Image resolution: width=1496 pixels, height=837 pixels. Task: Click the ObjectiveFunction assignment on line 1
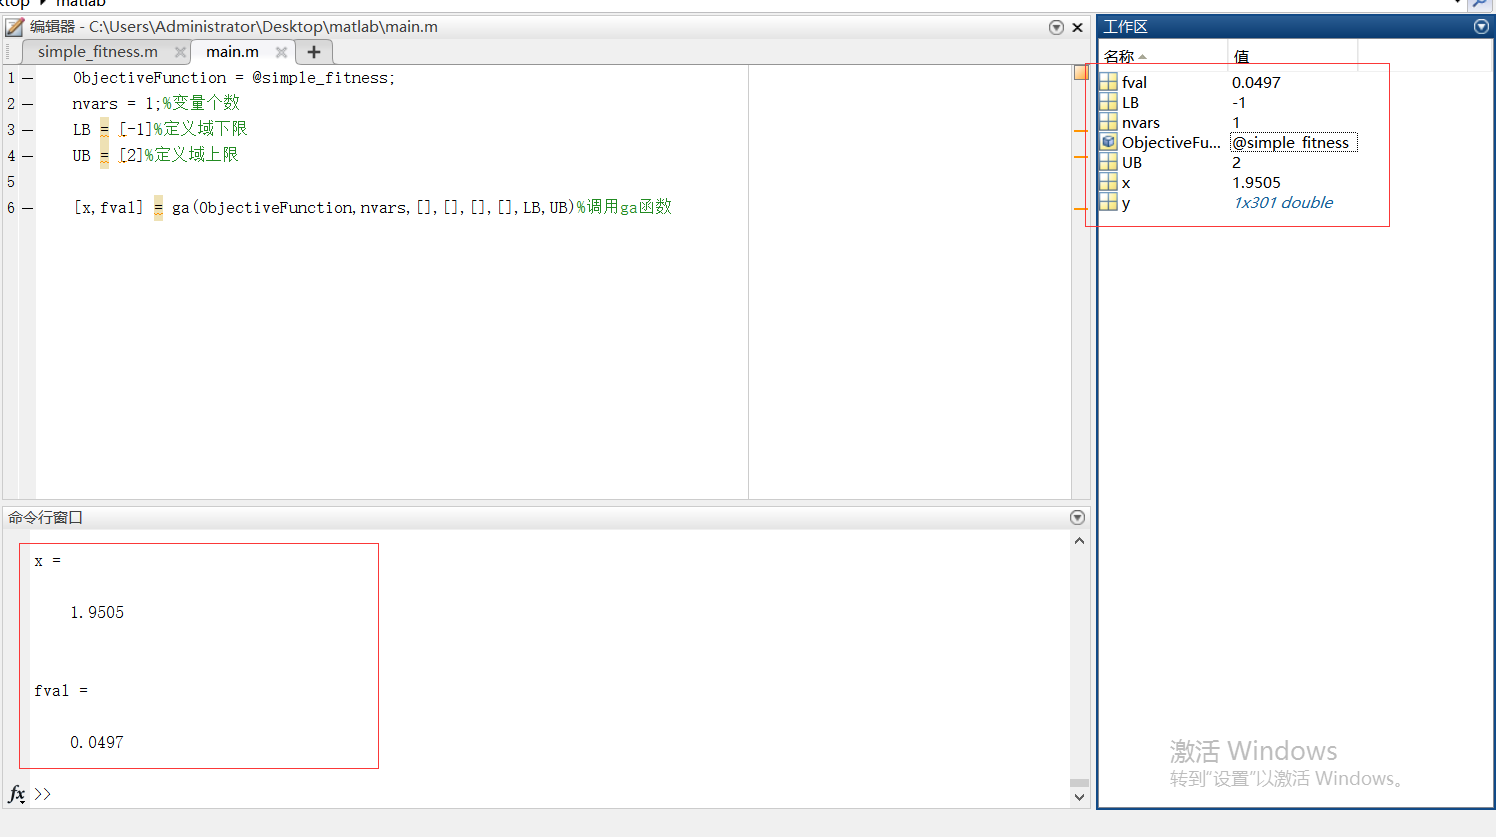tap(234, 78)
